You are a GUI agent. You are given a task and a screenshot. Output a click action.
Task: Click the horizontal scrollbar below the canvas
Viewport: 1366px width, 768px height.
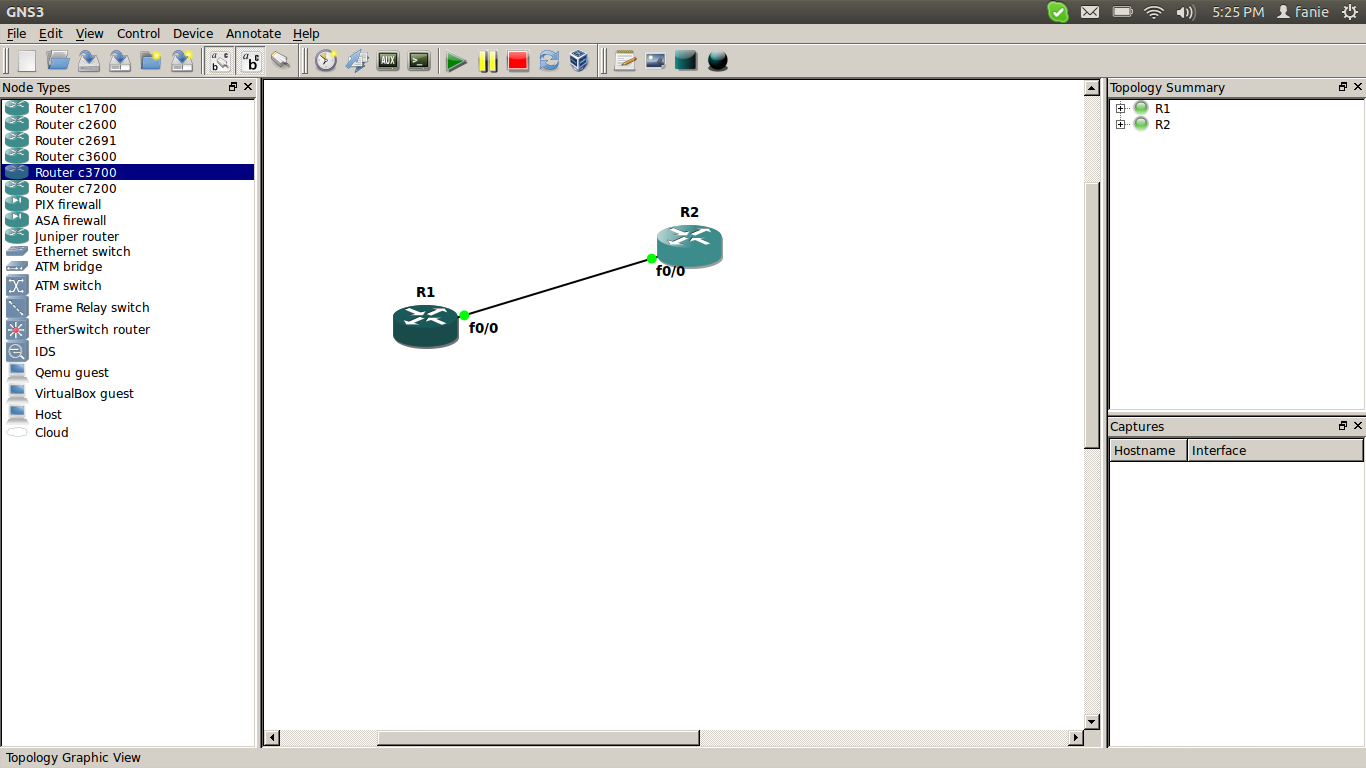point(537,738)
